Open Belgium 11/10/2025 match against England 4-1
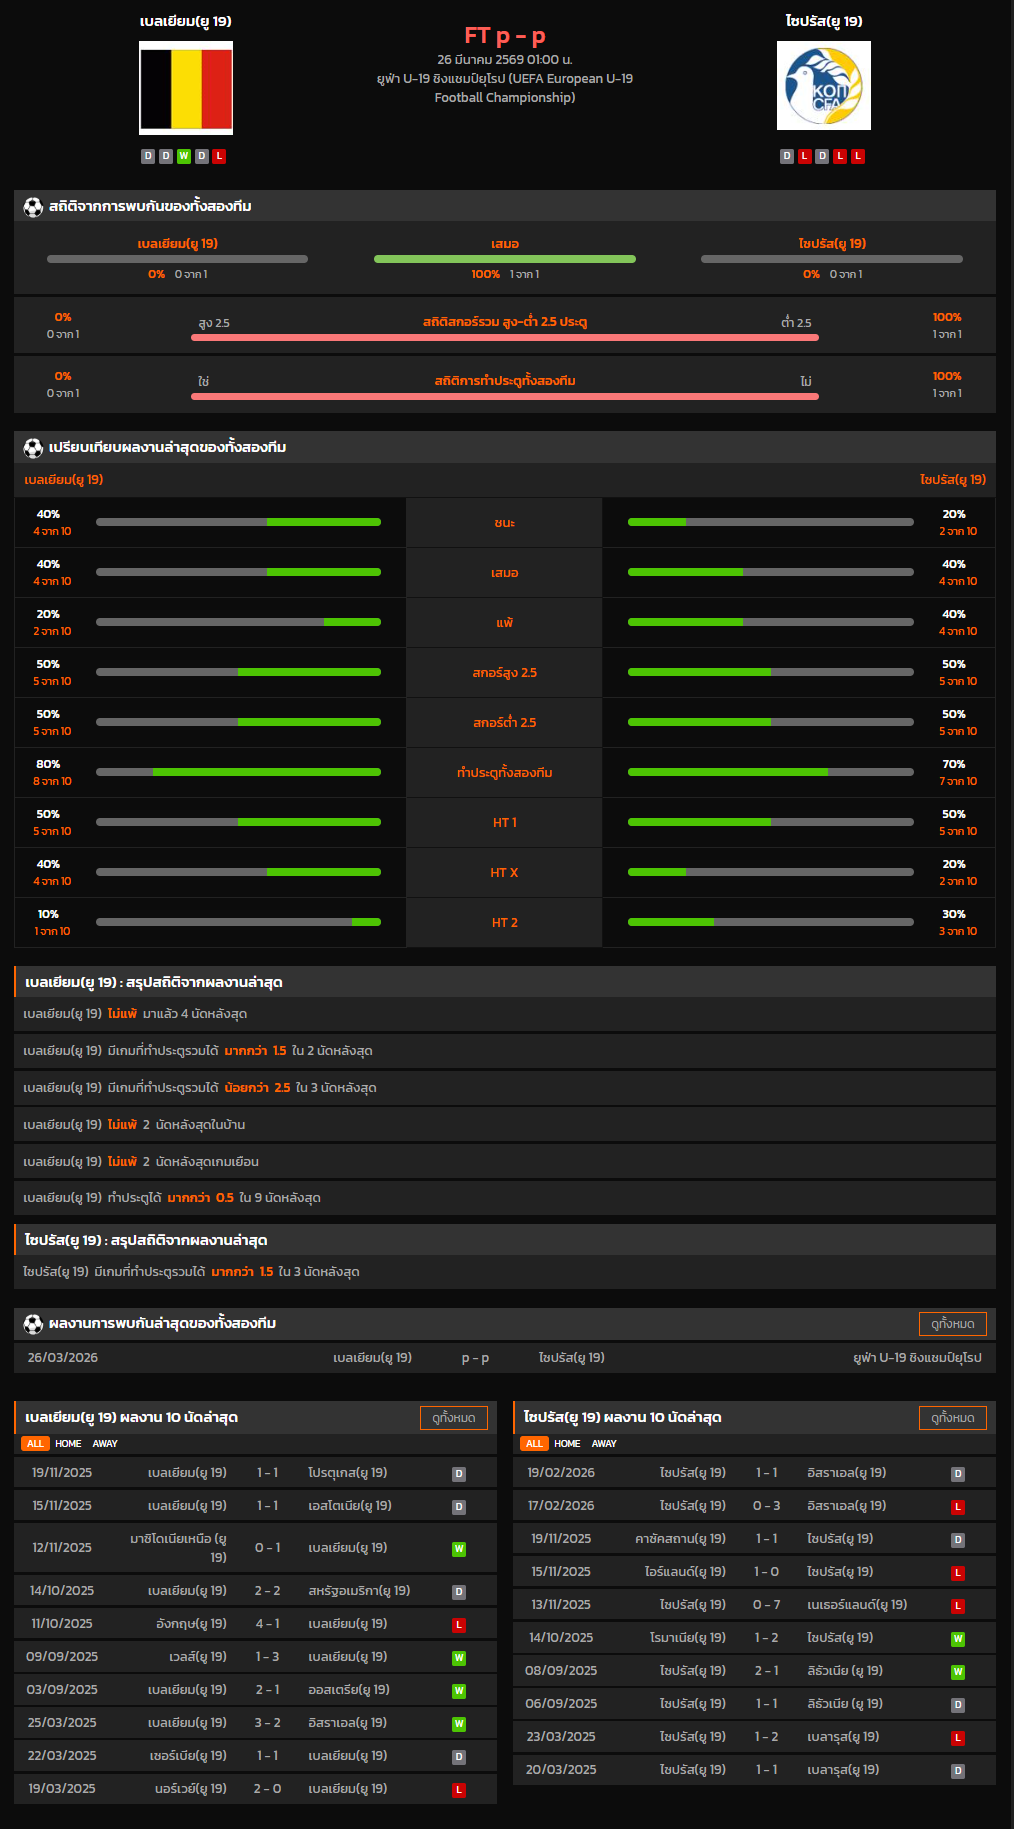The height and width of the screenshot is (1829, 1014). coord(255,1624)
